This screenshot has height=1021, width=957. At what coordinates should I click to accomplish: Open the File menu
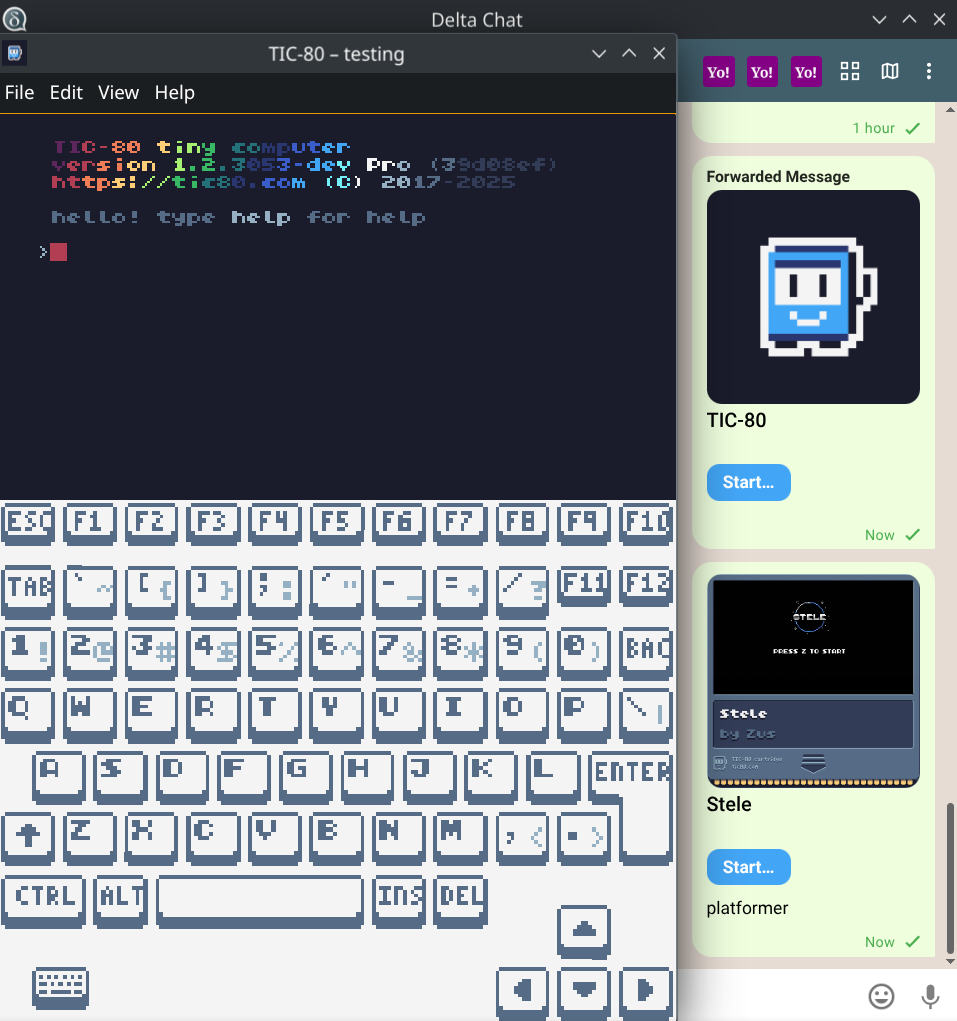click(x=20, y=93)
